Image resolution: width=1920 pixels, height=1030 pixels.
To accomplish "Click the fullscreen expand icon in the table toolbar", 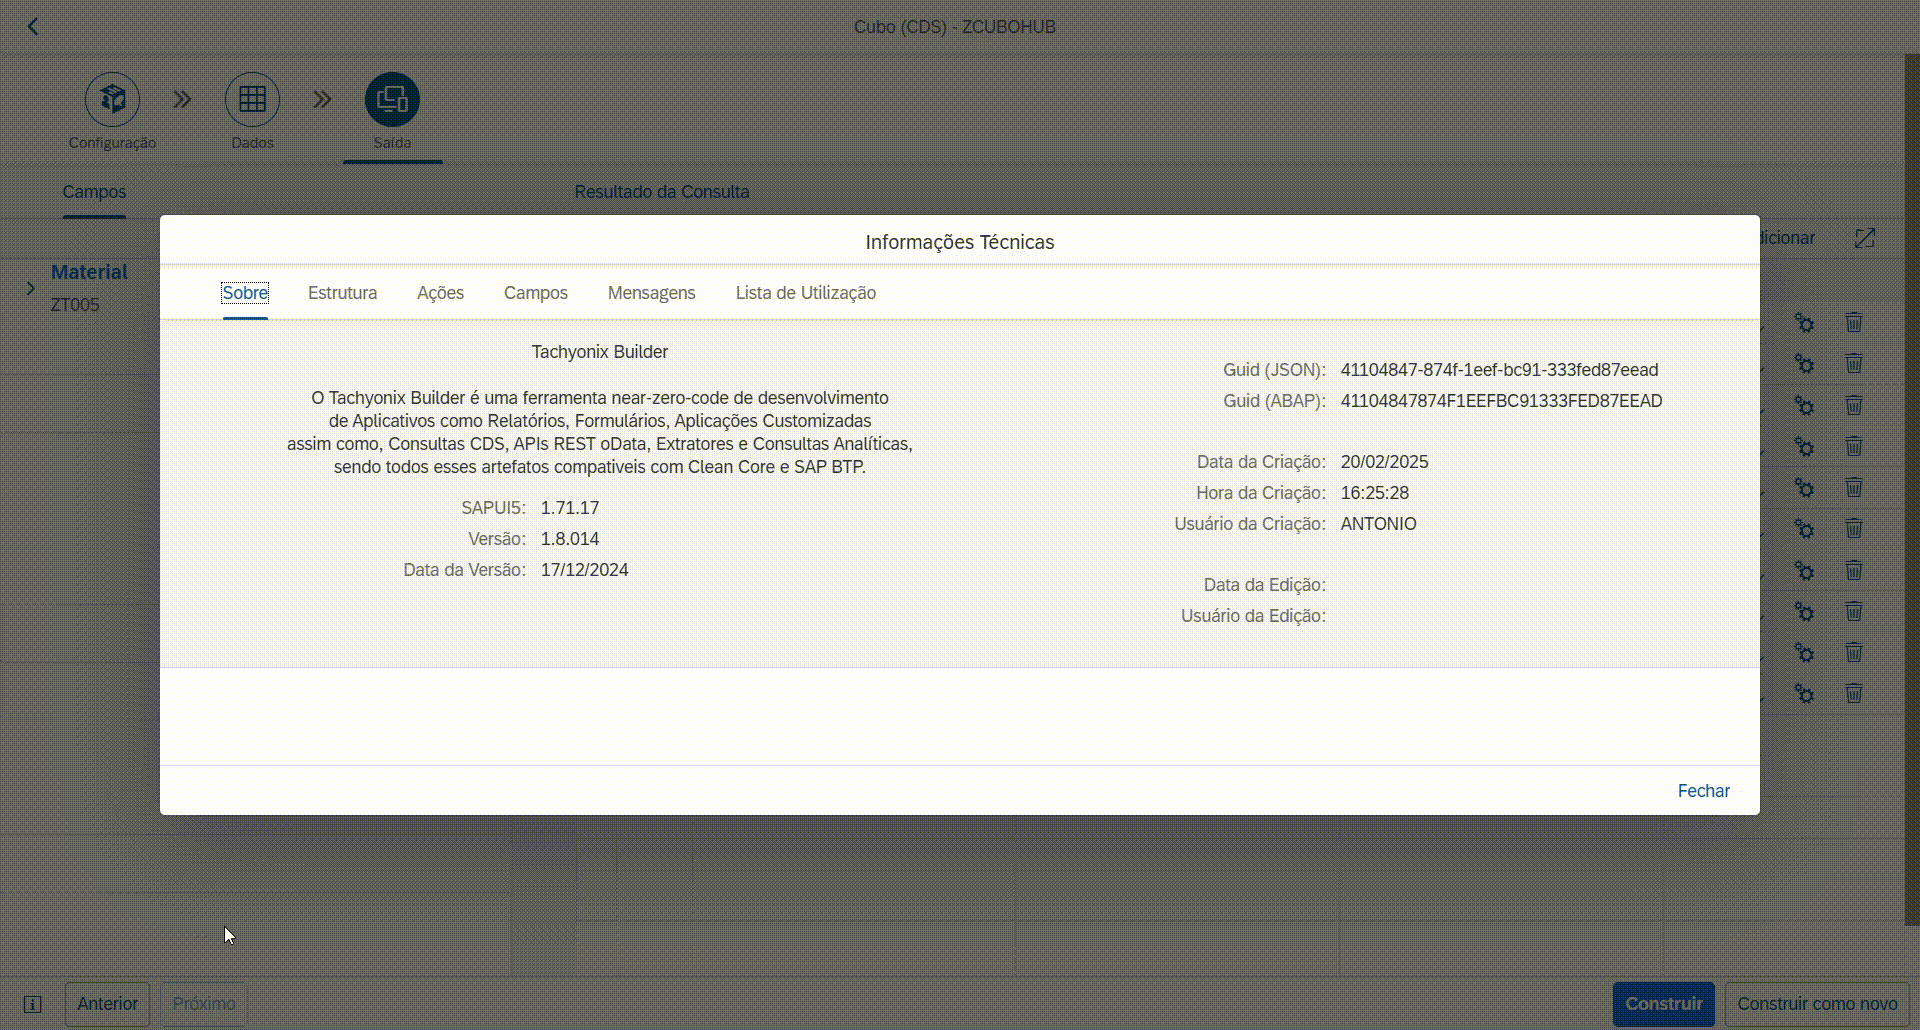I will point(1864,238).
